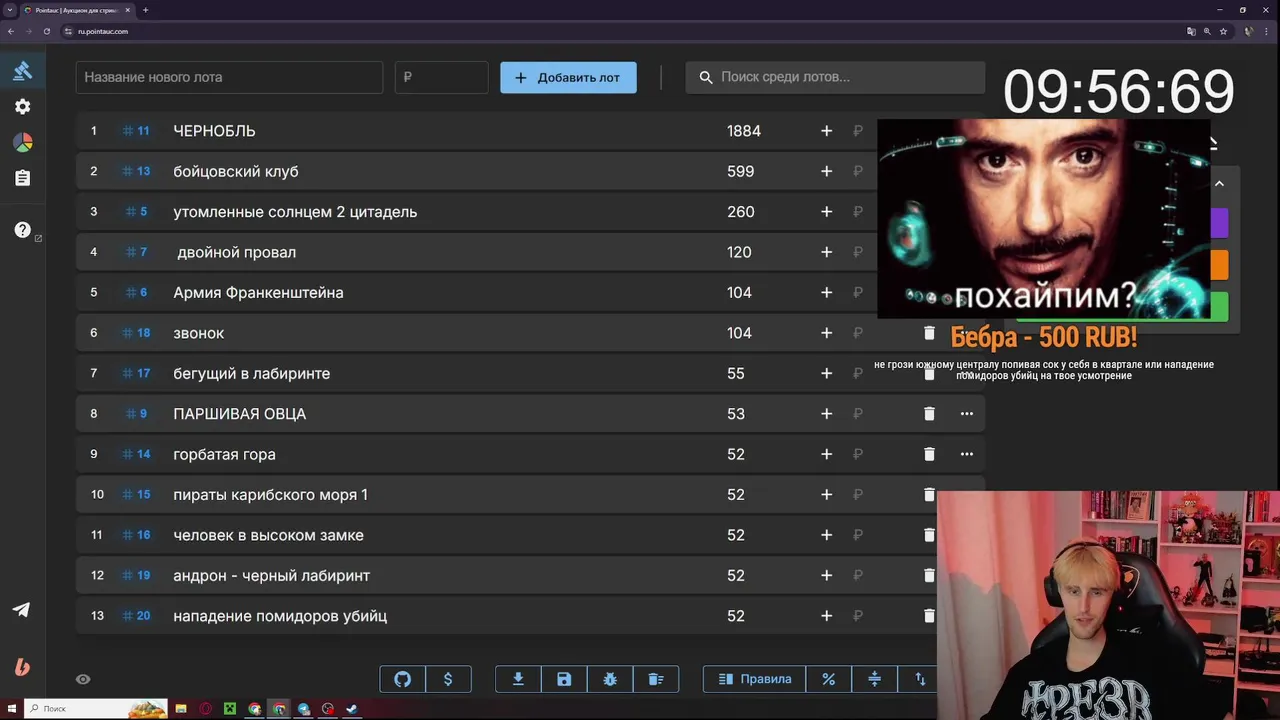
Task: Open the GitHub icon button
Action: [x=402, y=679]
